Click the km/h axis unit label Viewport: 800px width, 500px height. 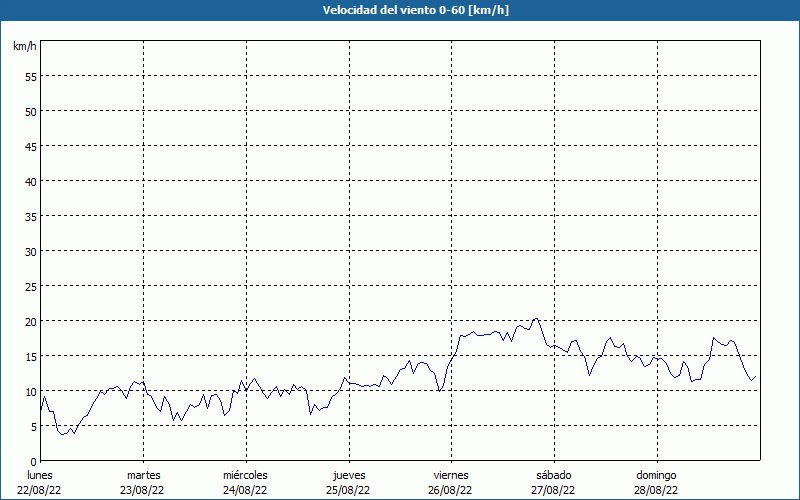tap(25, 46)
